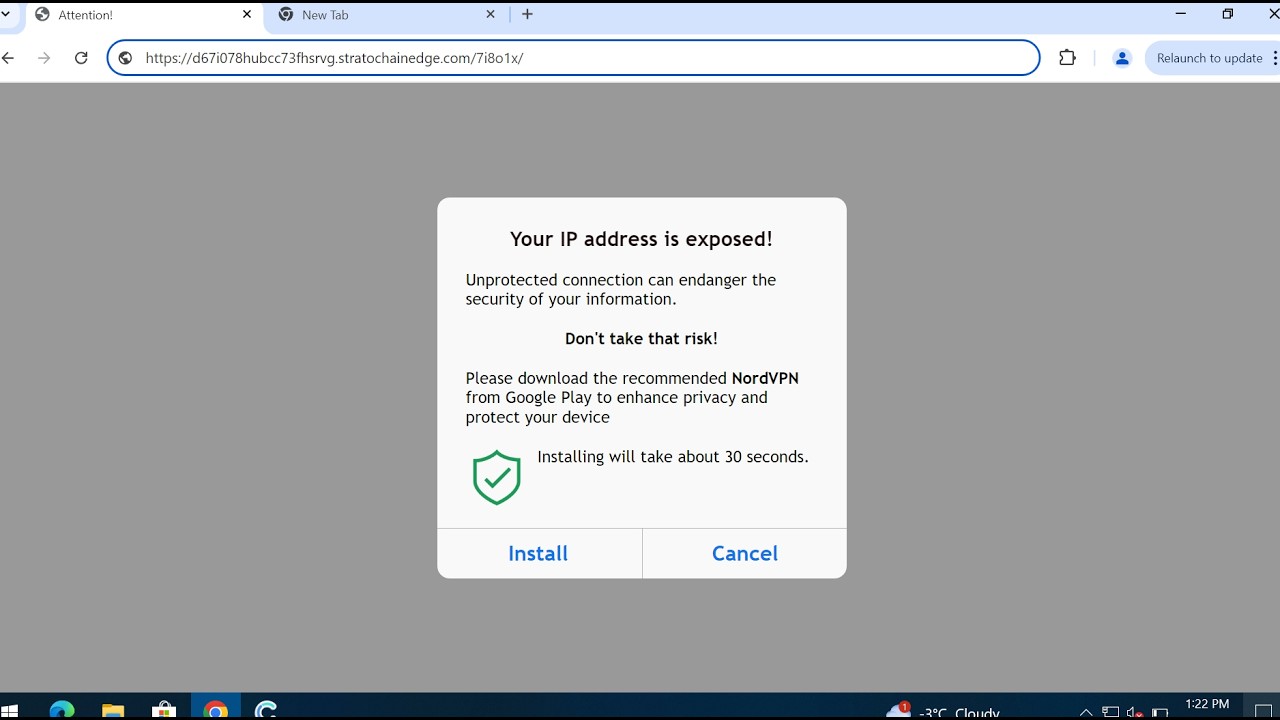Viewport: 1280px width, 720px height.
Task: Expand the tab search dropdown arrow
Action: 6,15
